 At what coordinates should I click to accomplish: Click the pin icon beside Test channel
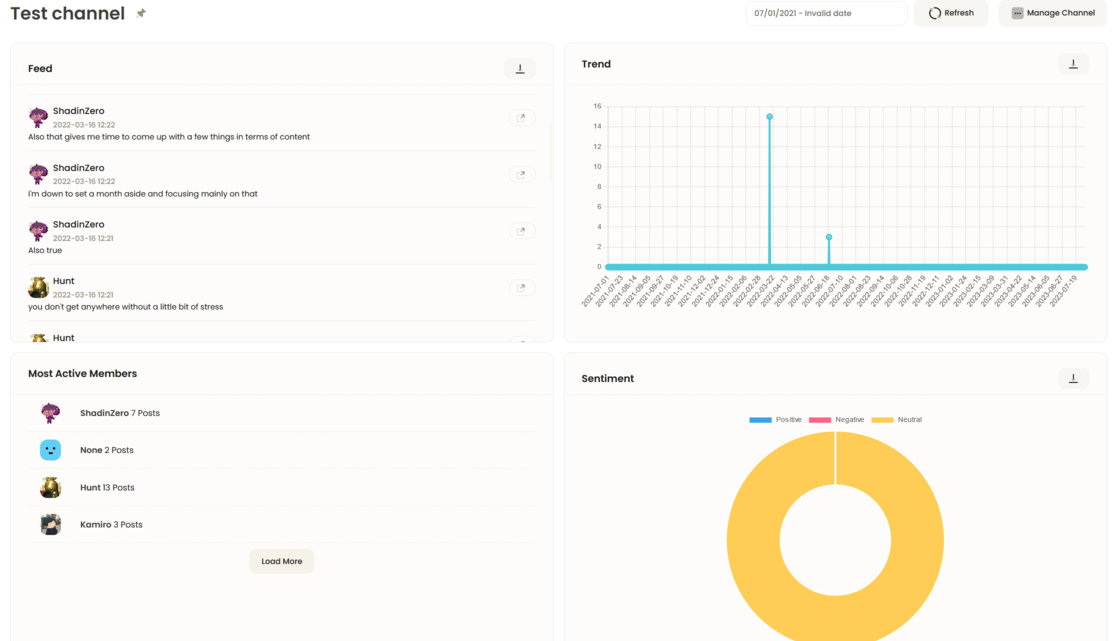point(141,14)
